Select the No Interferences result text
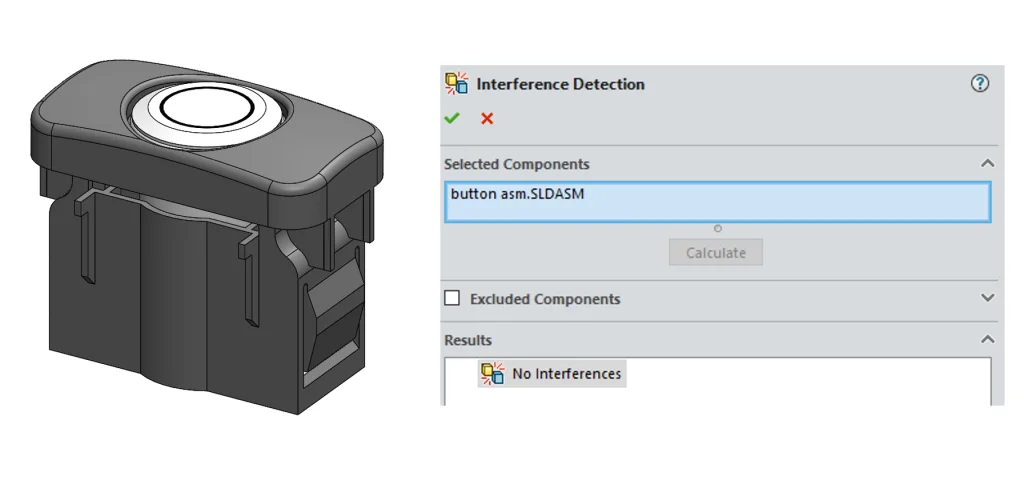 566,374
